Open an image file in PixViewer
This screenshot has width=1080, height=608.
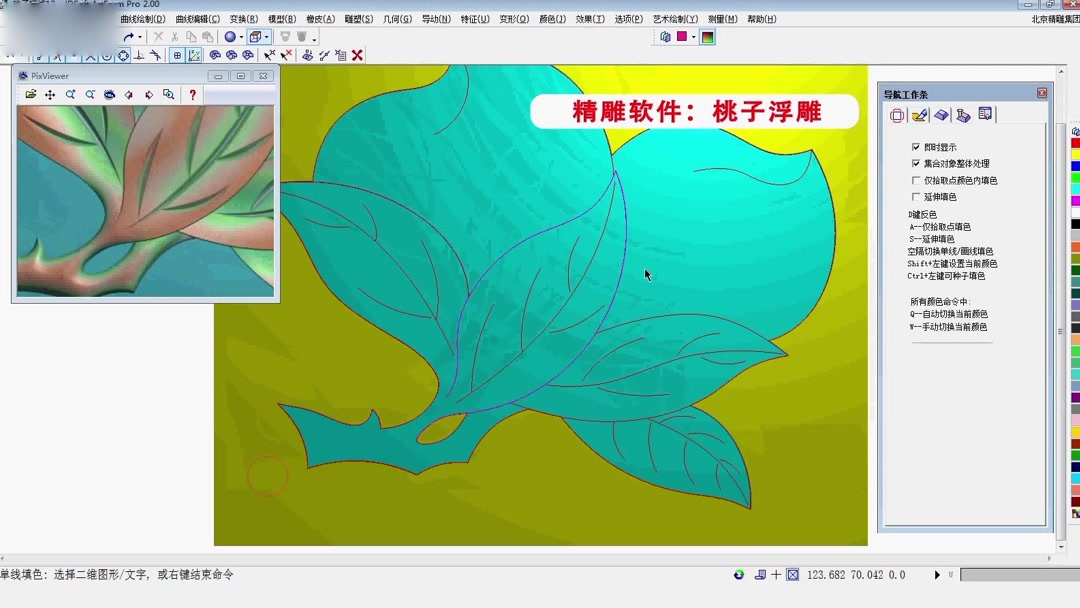click(31, 94)
